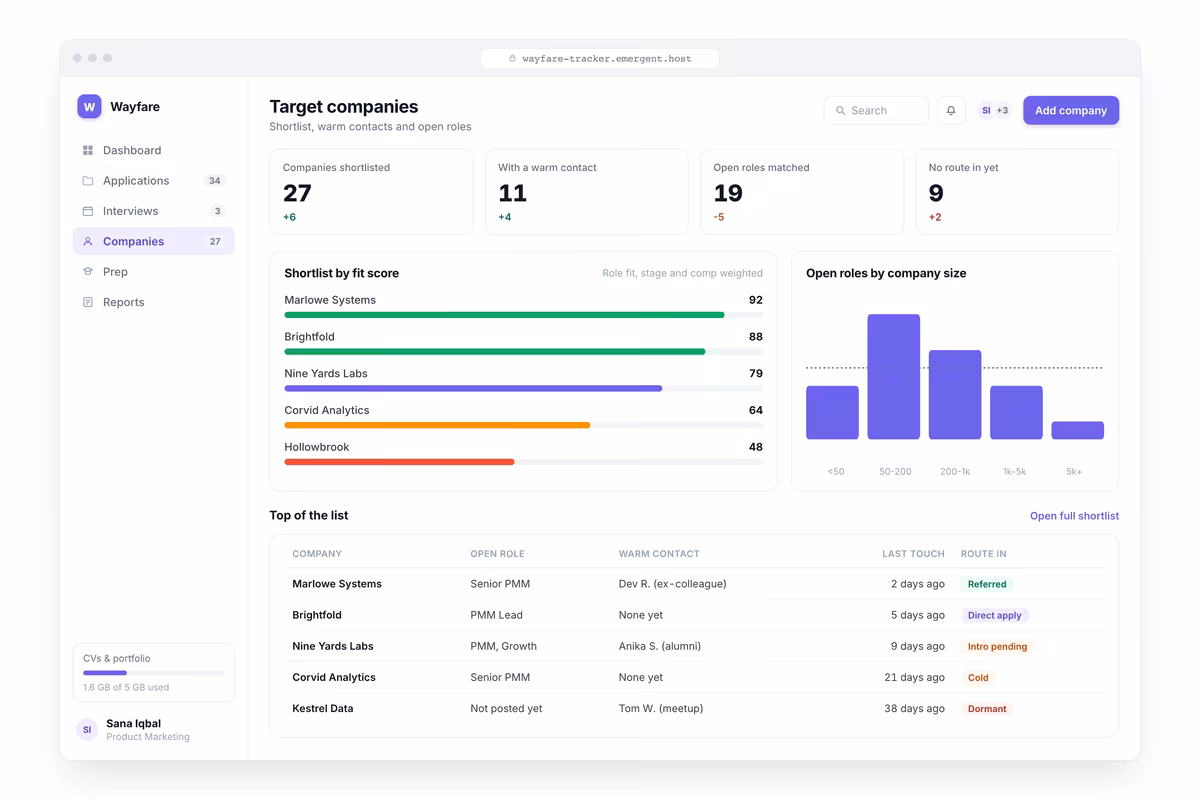The image size is (1200, 800).
Task: Click the Interviews calendar icon
Action: point(88,211)
